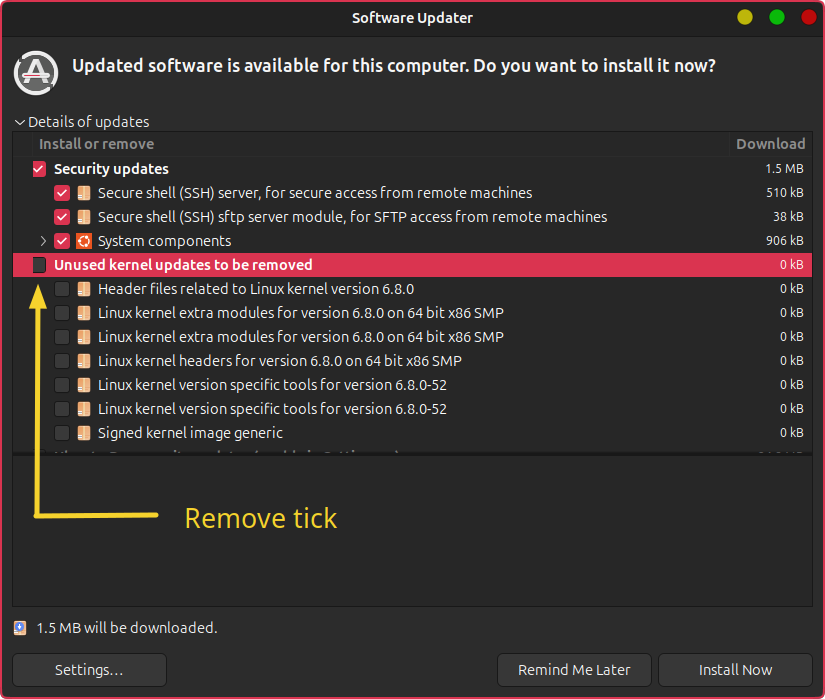The width and height of the screenshot is (825, 699).
Task: Click the first Linux kernel extra modules package icon
Action: tap(83, 312)
